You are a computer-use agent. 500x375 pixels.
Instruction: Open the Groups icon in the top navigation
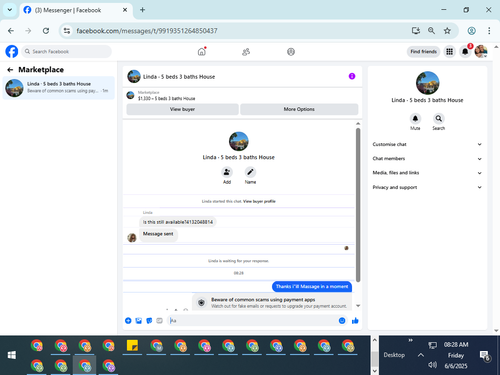(291, 52)
